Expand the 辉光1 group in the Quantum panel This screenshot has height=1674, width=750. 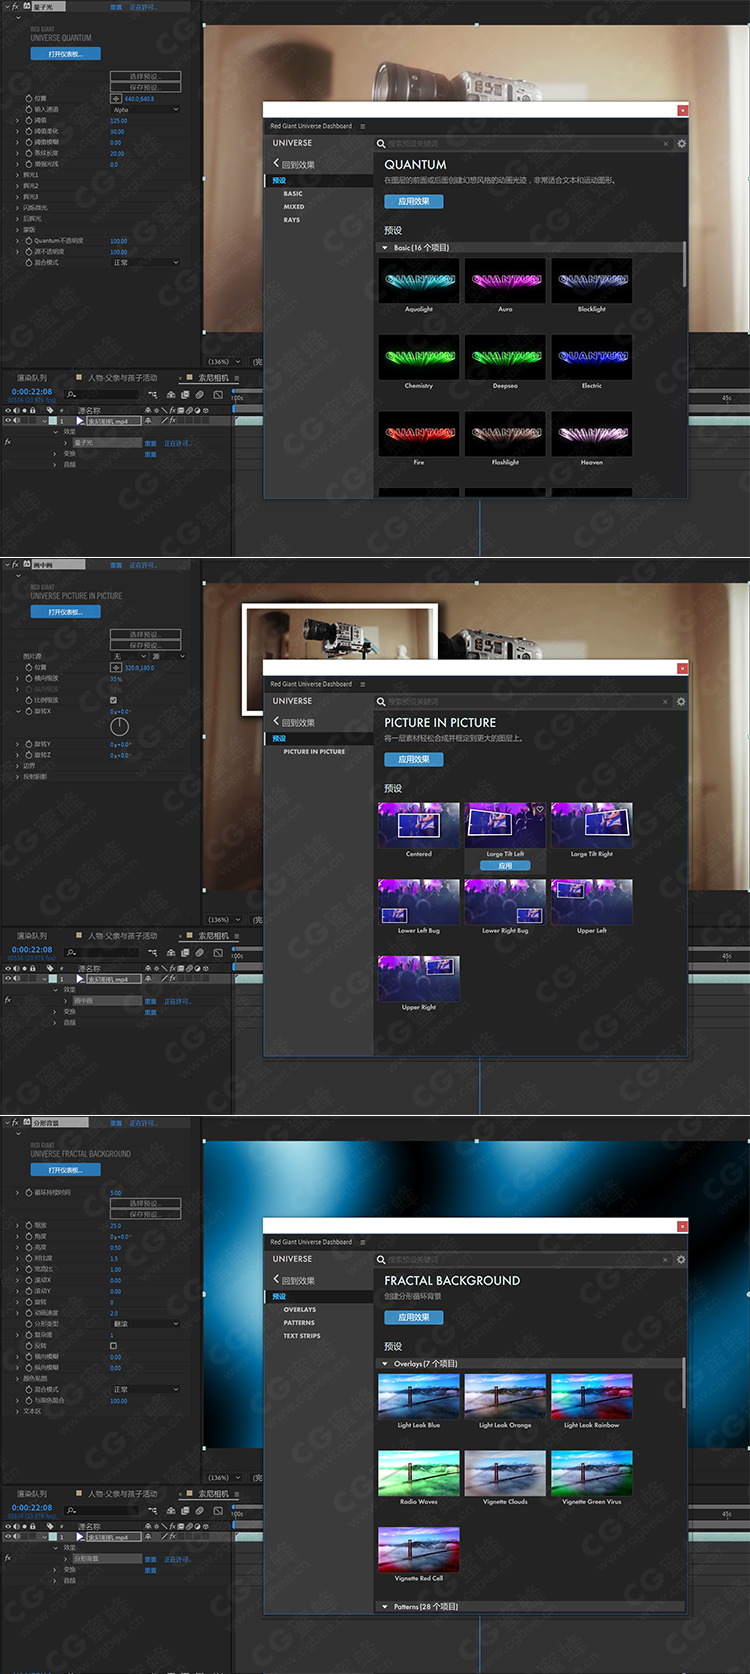pos(18,175)
